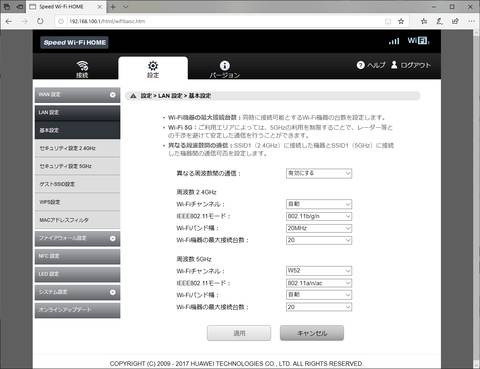The width and height of the screenshot is (480, 369).
Task: Reload the page with refresh icon
Action: coord(40,21)
